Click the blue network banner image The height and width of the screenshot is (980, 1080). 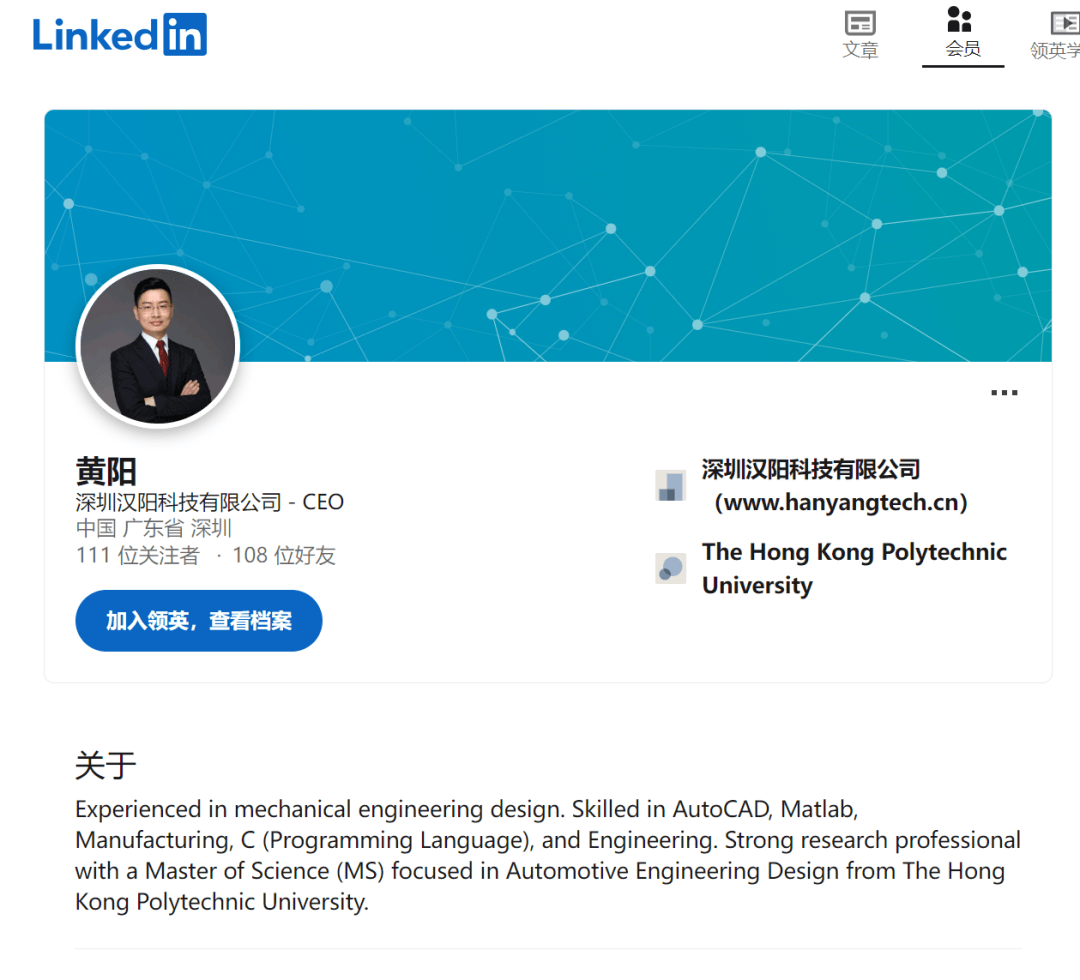pyautogui.click(x=548, y=236)
